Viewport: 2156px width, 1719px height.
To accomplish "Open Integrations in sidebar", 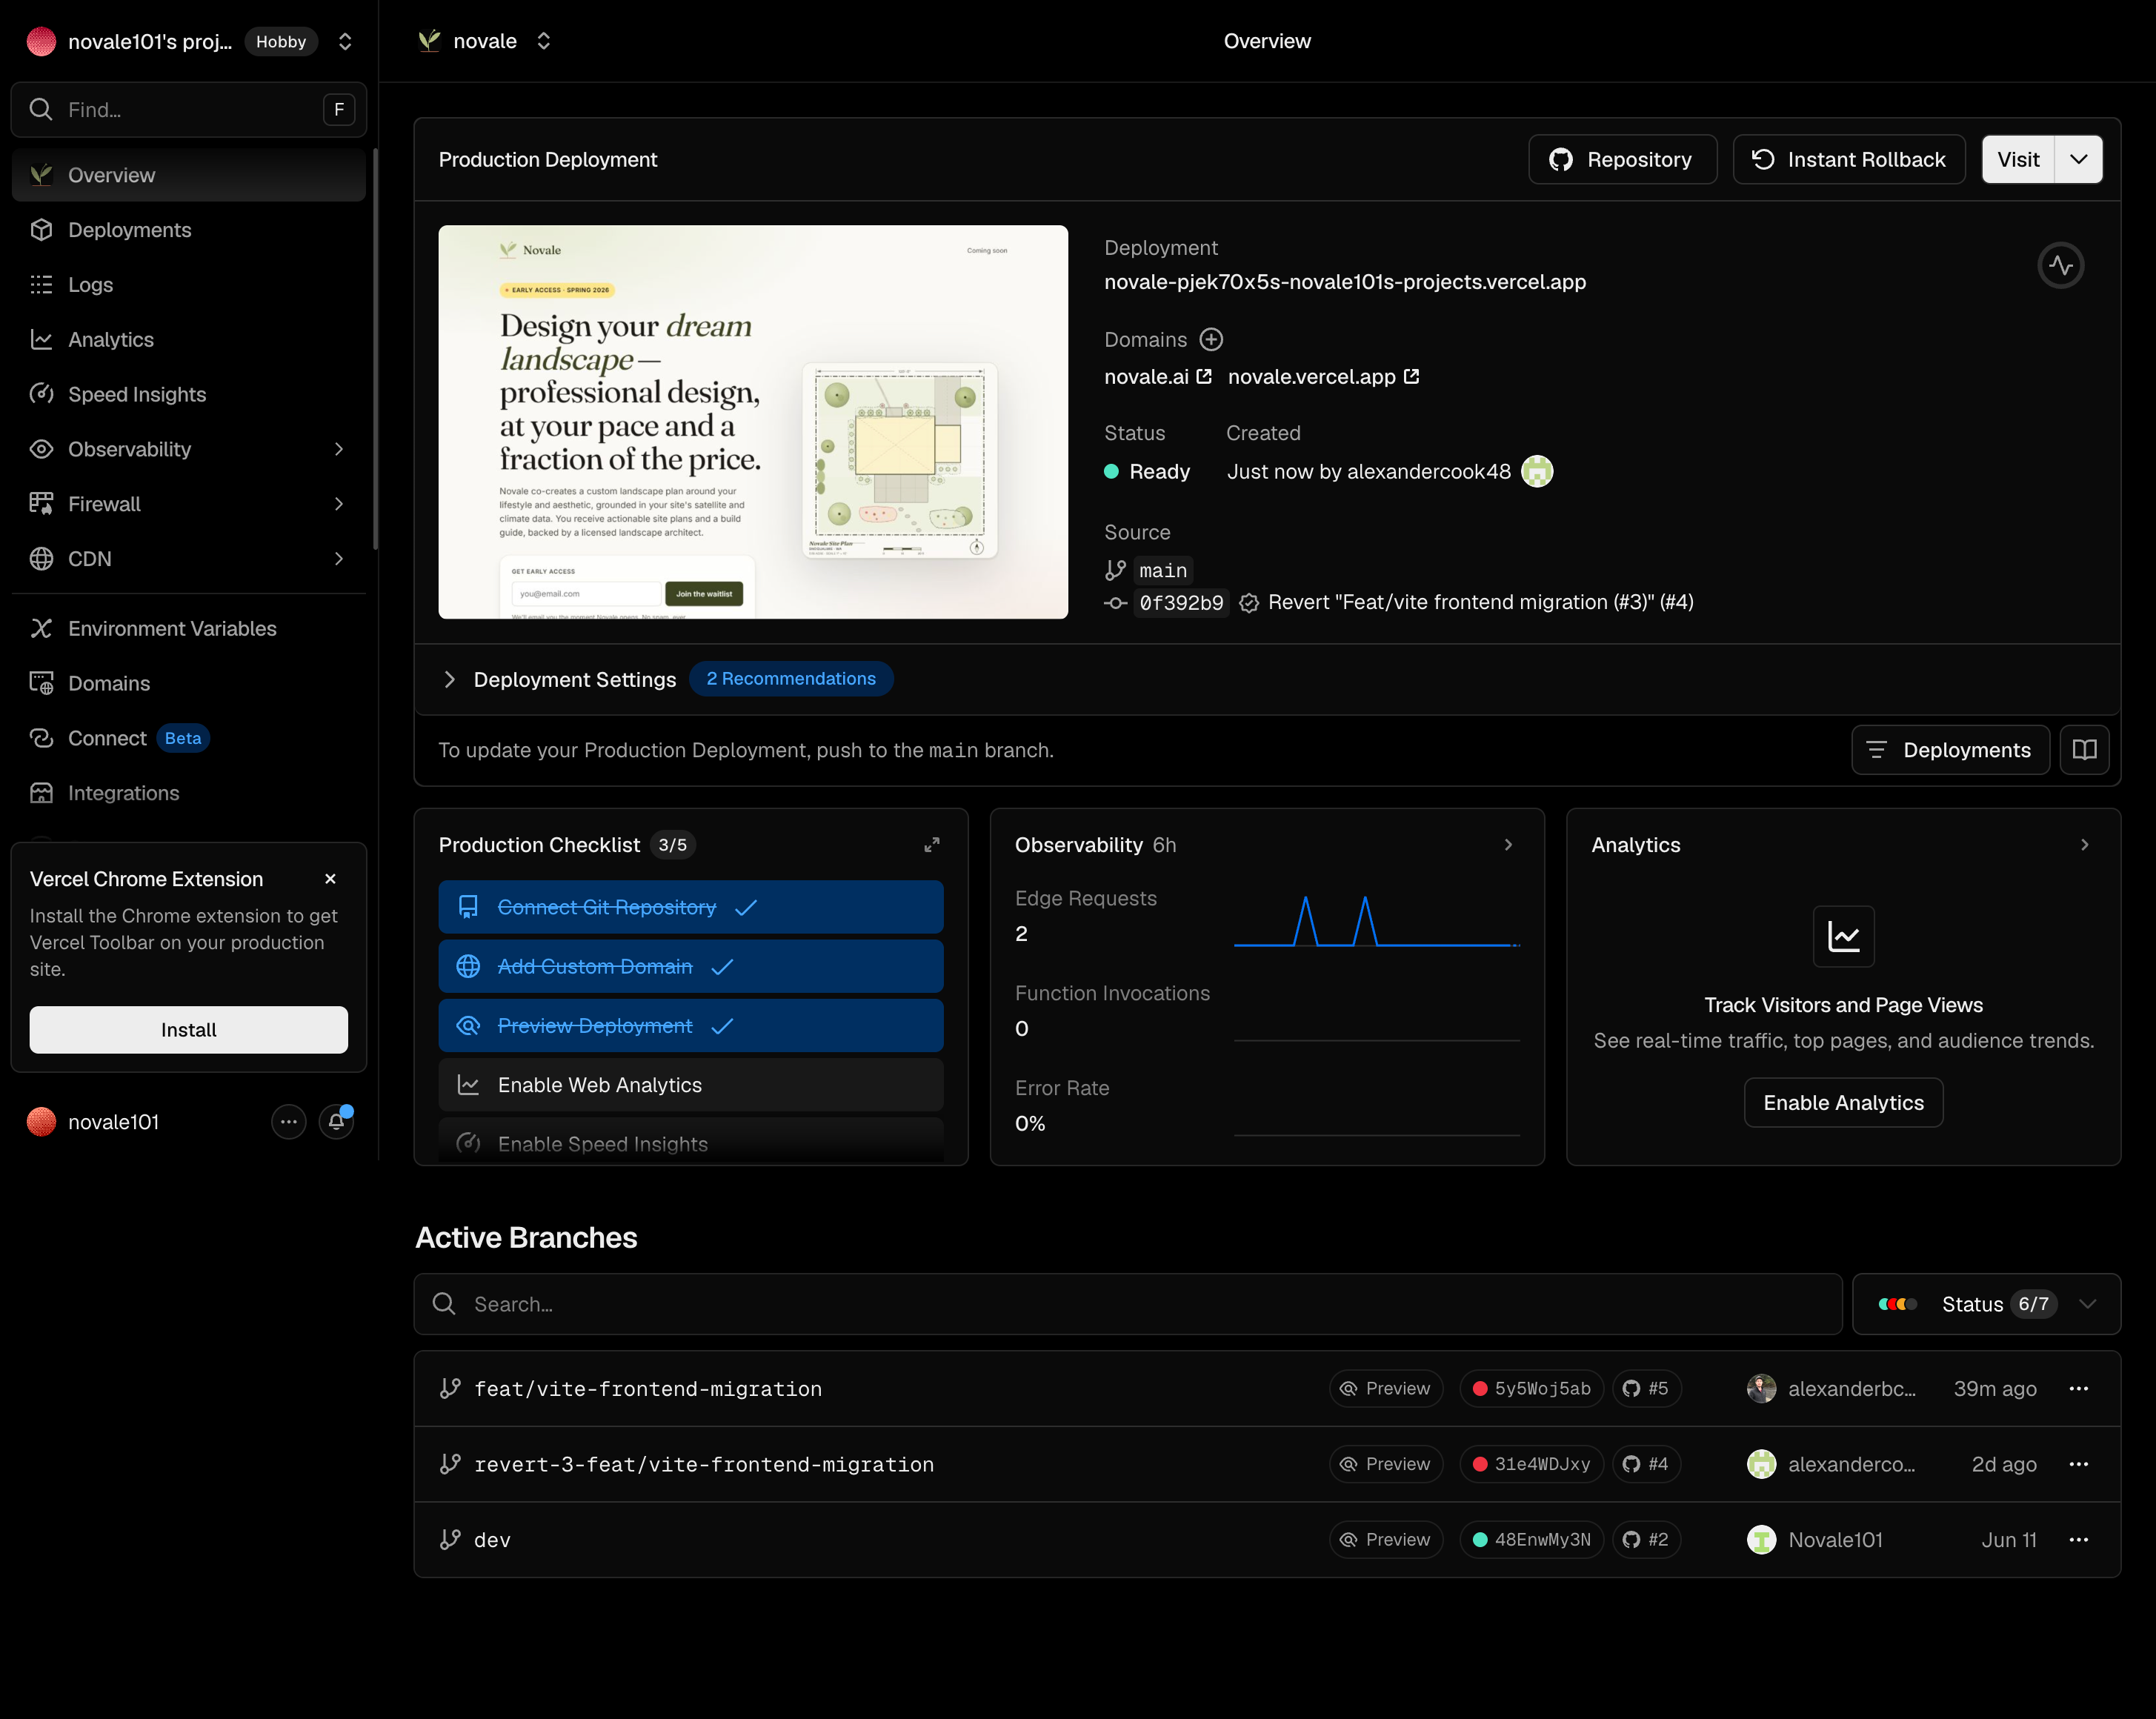I will [x=188, y=793].
